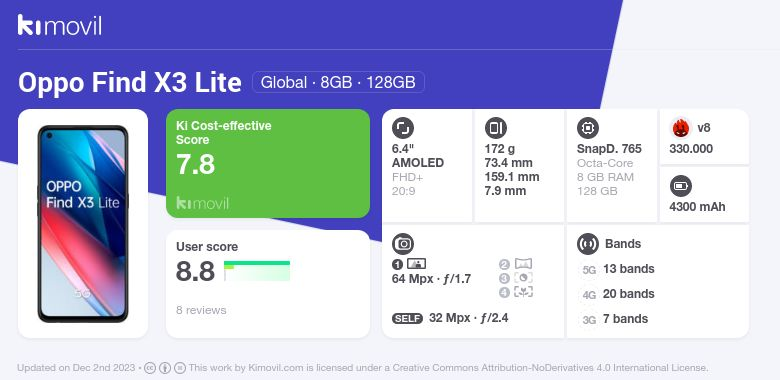Click the 5G 13 bands entry
This screenshot has width=780, height=380.
pyautogui.click(x=617, y=269)
